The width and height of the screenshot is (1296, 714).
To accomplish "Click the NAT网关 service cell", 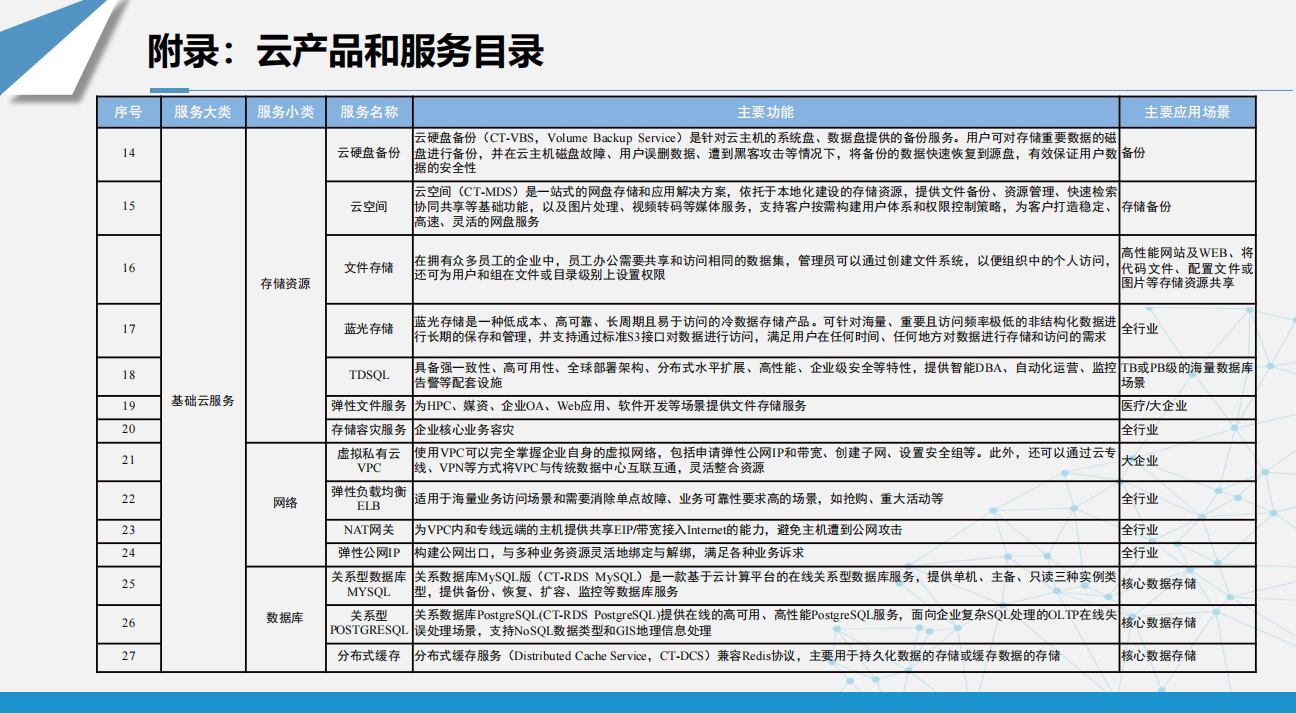I will point(369,529).
